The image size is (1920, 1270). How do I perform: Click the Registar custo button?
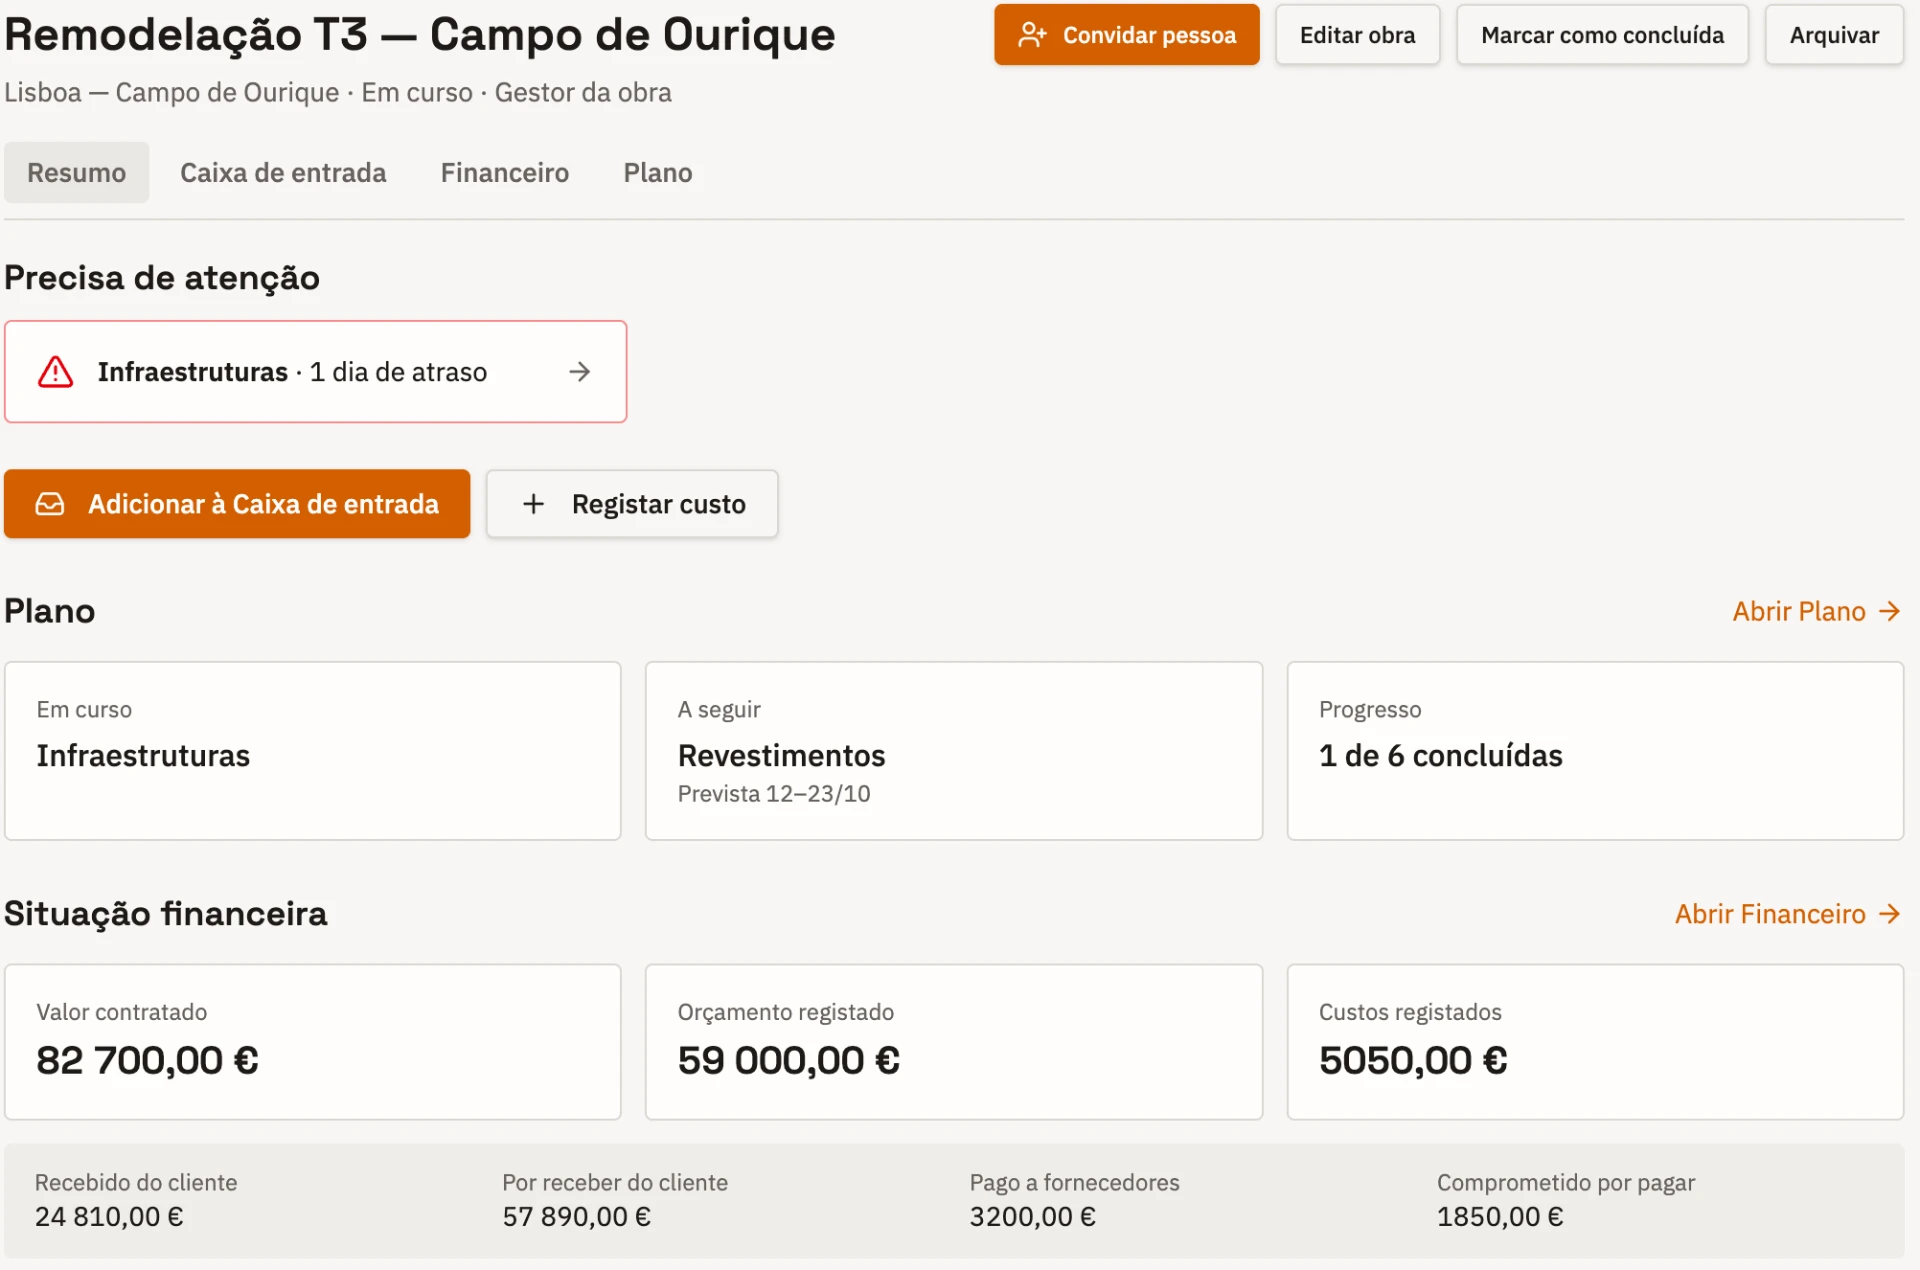tap(632, 504)
